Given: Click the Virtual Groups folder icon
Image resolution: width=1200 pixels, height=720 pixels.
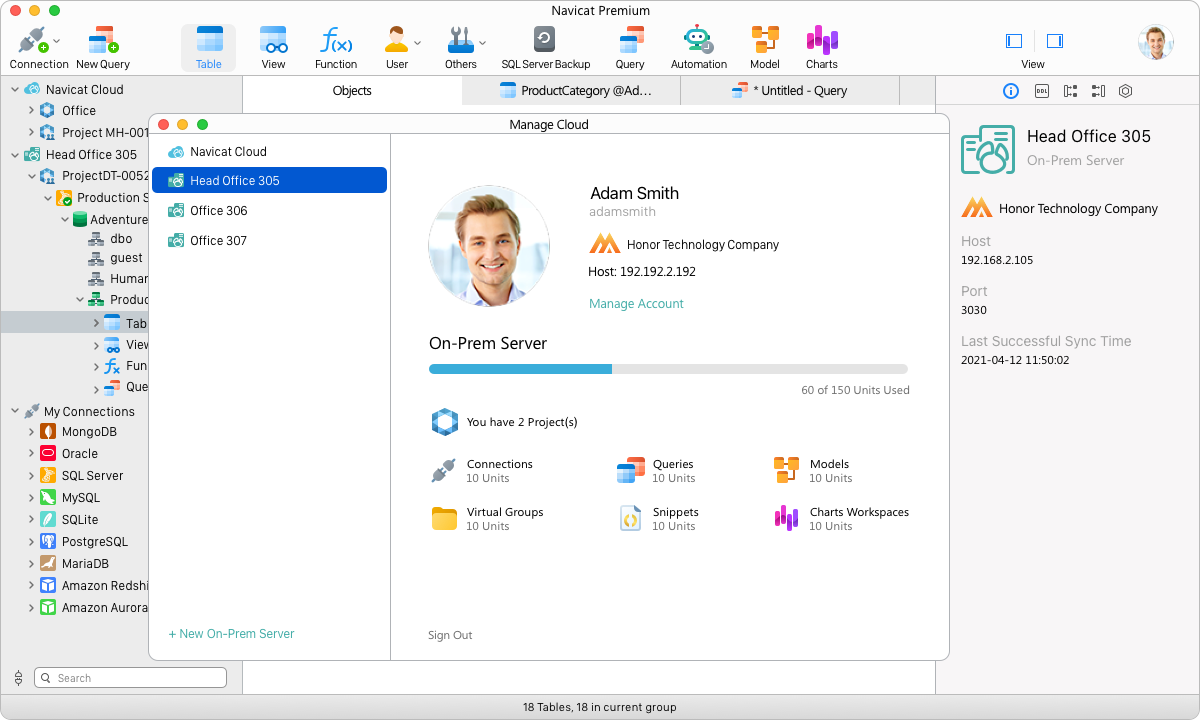Looking at the screenshot, I should (444, 518).
